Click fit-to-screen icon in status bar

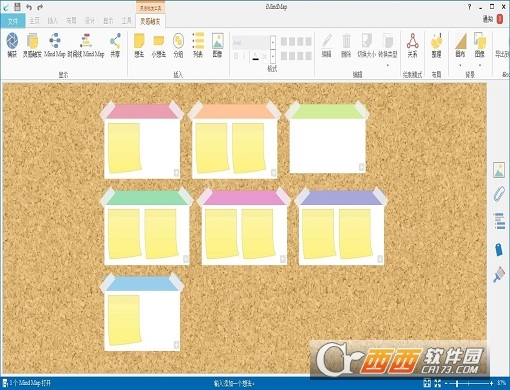(x=427, y=383)
